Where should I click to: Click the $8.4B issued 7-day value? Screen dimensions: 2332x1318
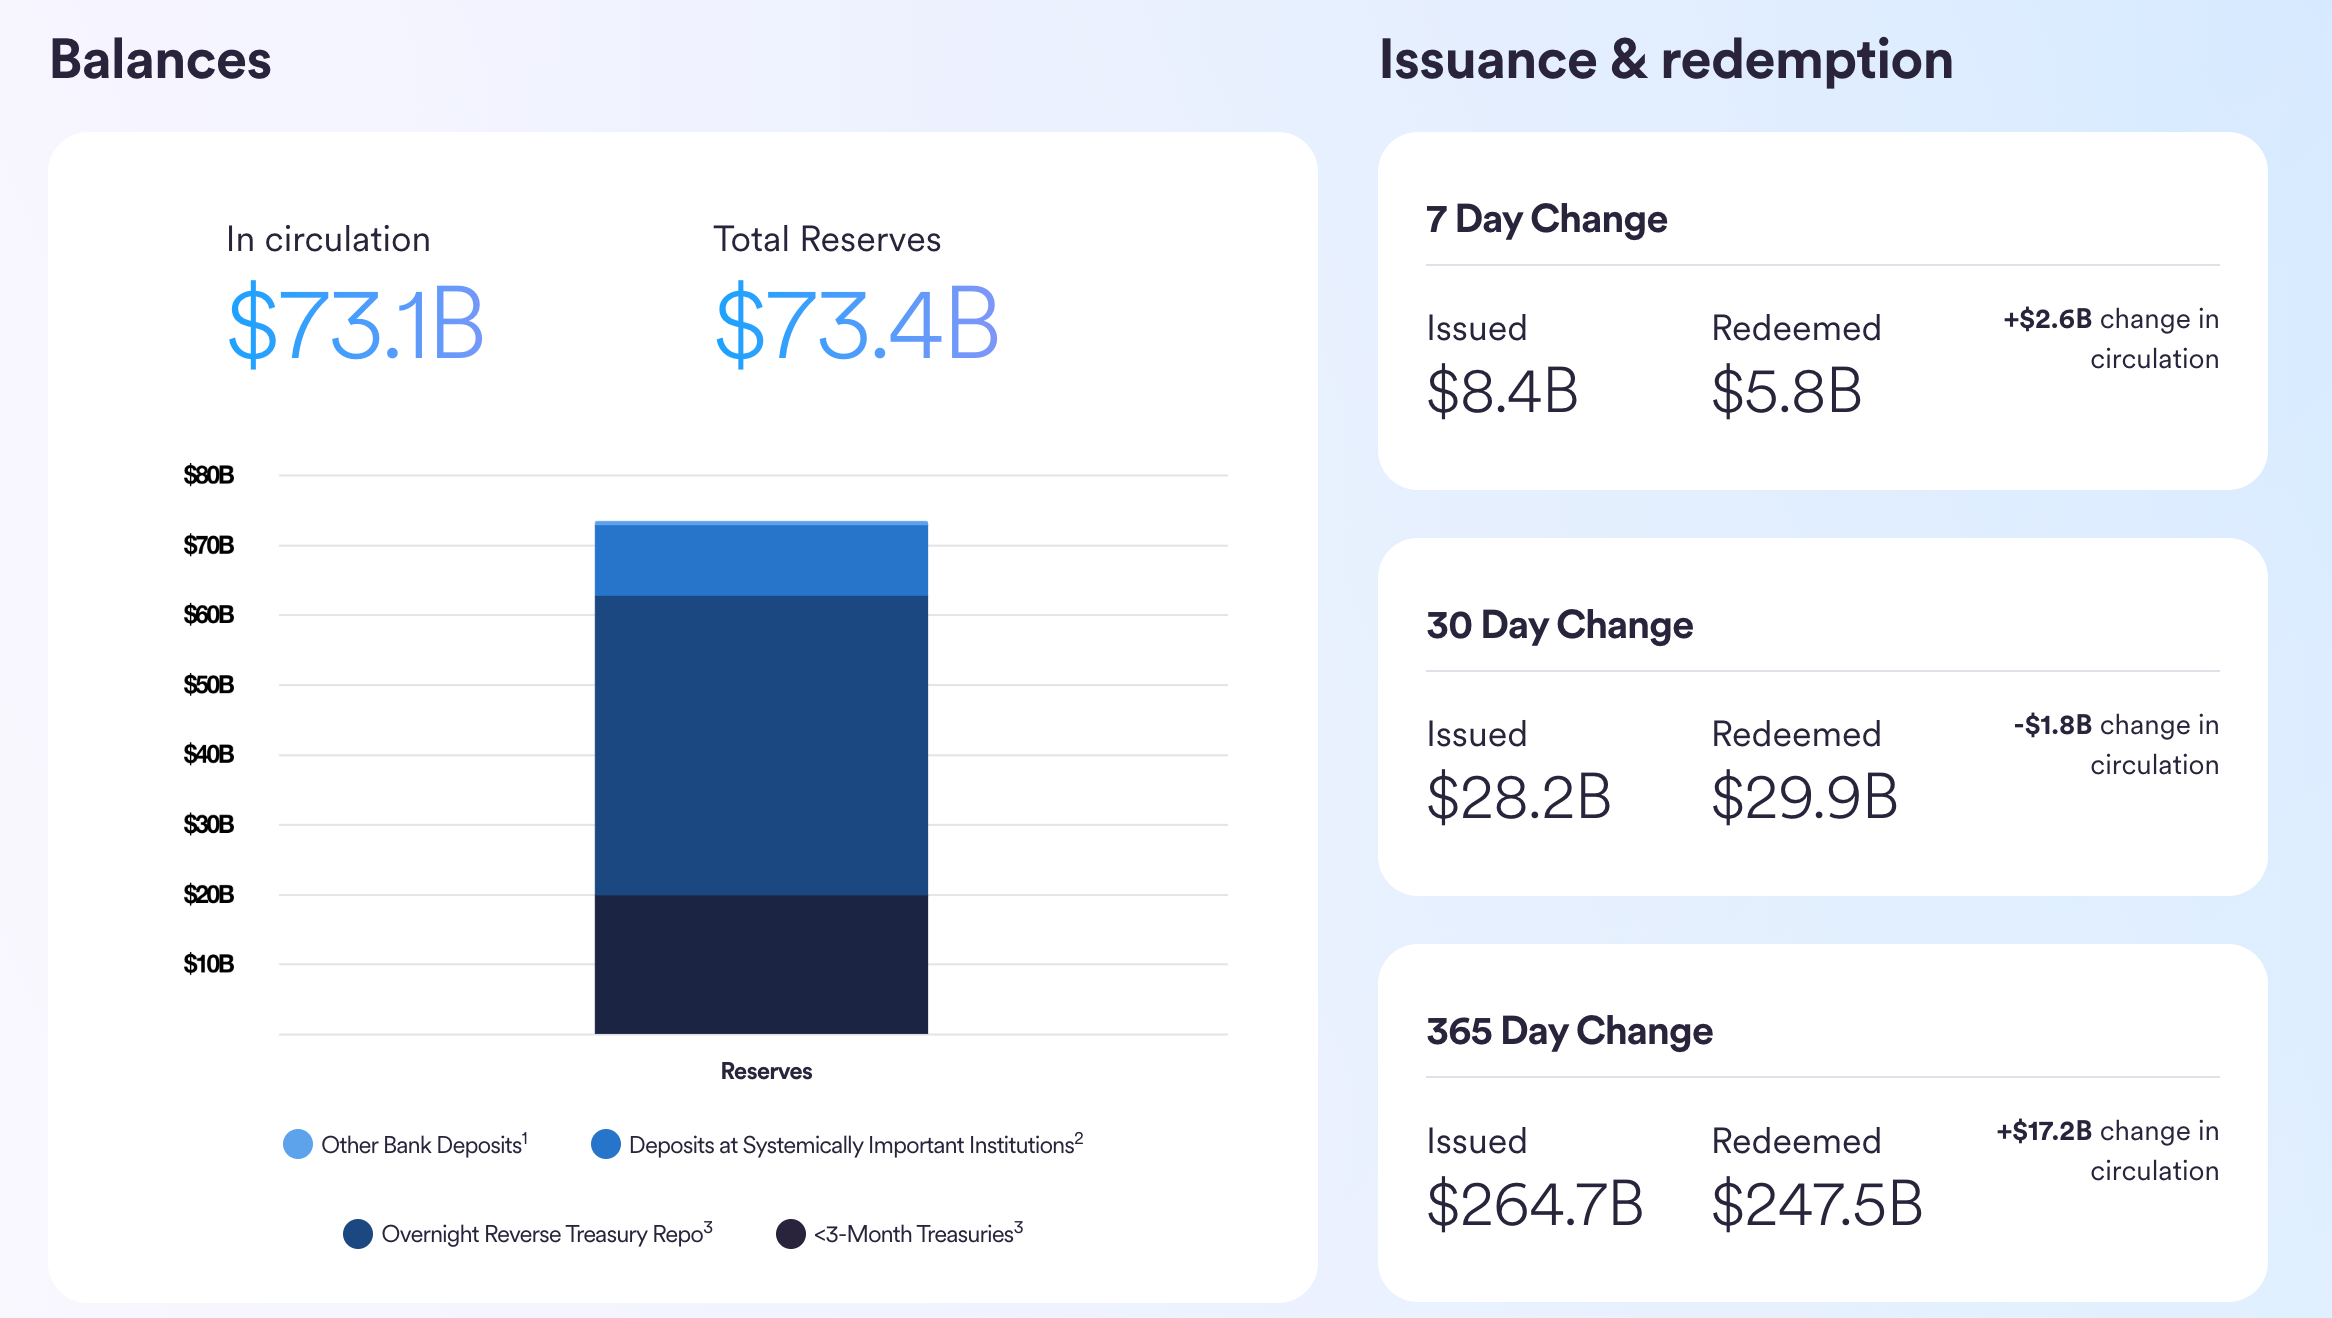(x=1502, y=391)
